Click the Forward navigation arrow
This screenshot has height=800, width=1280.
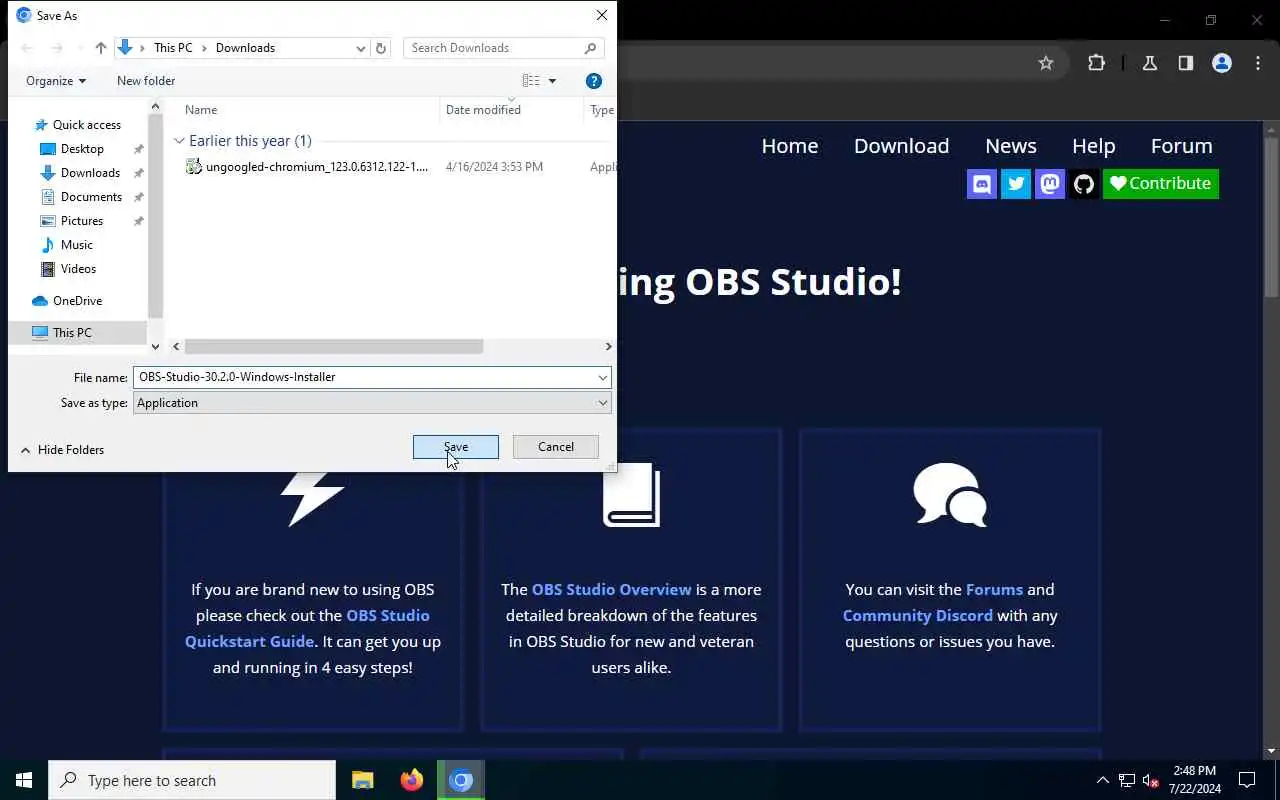pyautogui.click(x=56, y=48)
